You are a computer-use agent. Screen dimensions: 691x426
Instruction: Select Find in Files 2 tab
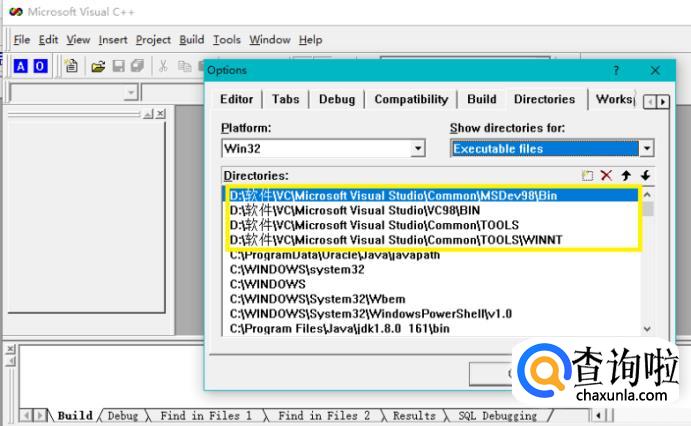tap(324, 415)
